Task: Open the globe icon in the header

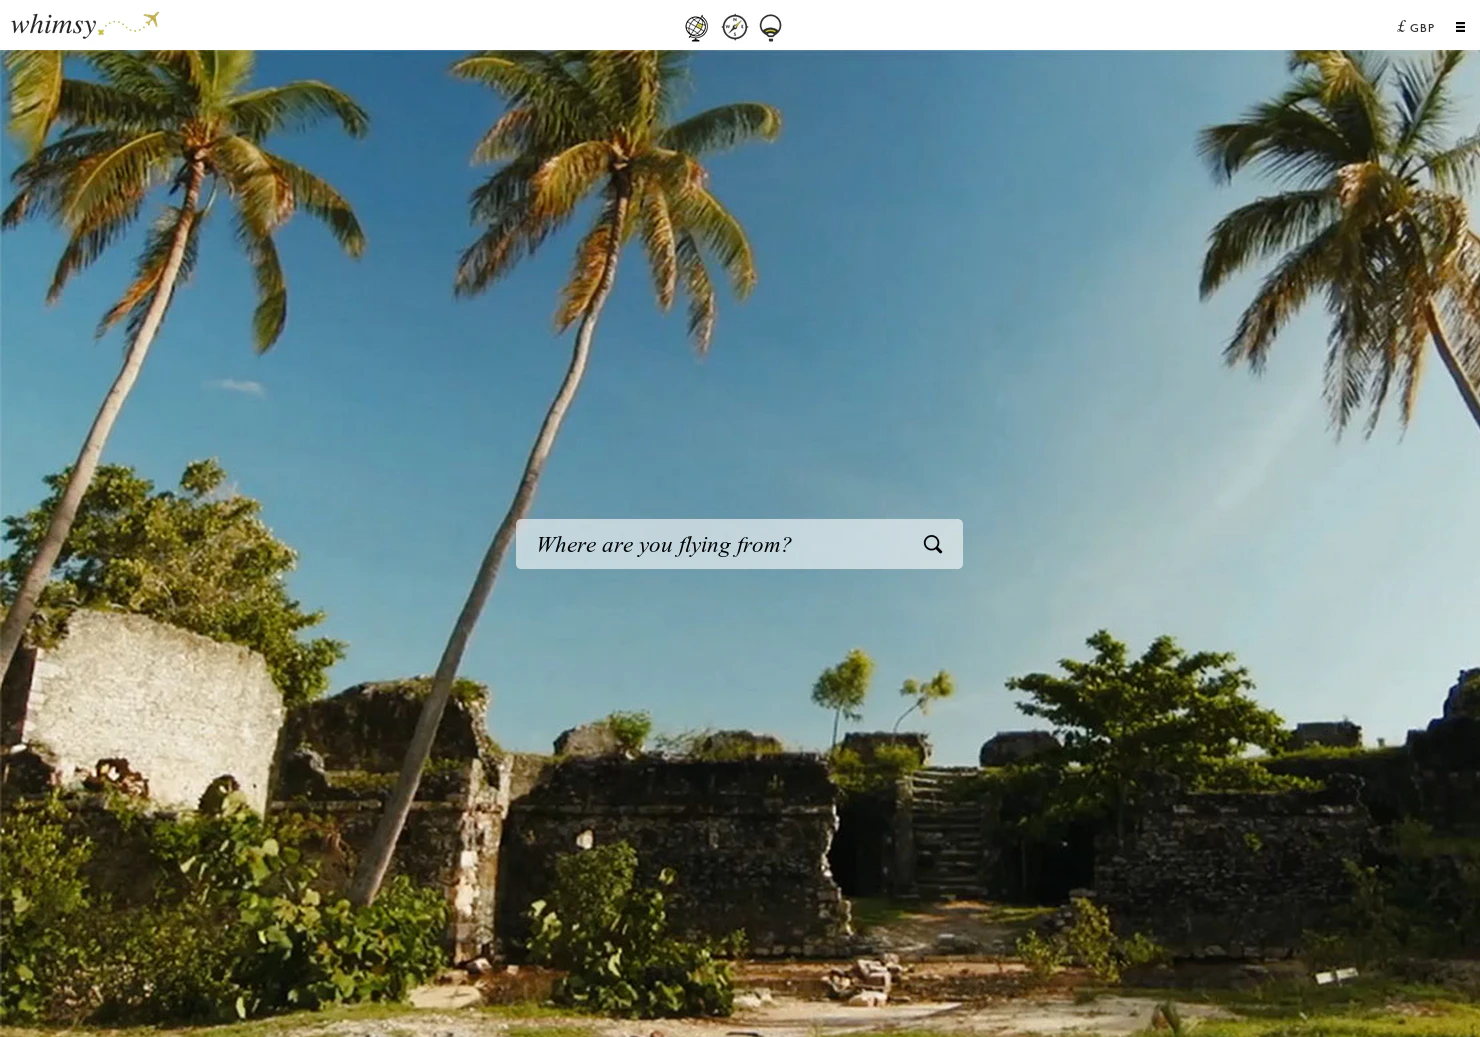Action: point(697,27)
